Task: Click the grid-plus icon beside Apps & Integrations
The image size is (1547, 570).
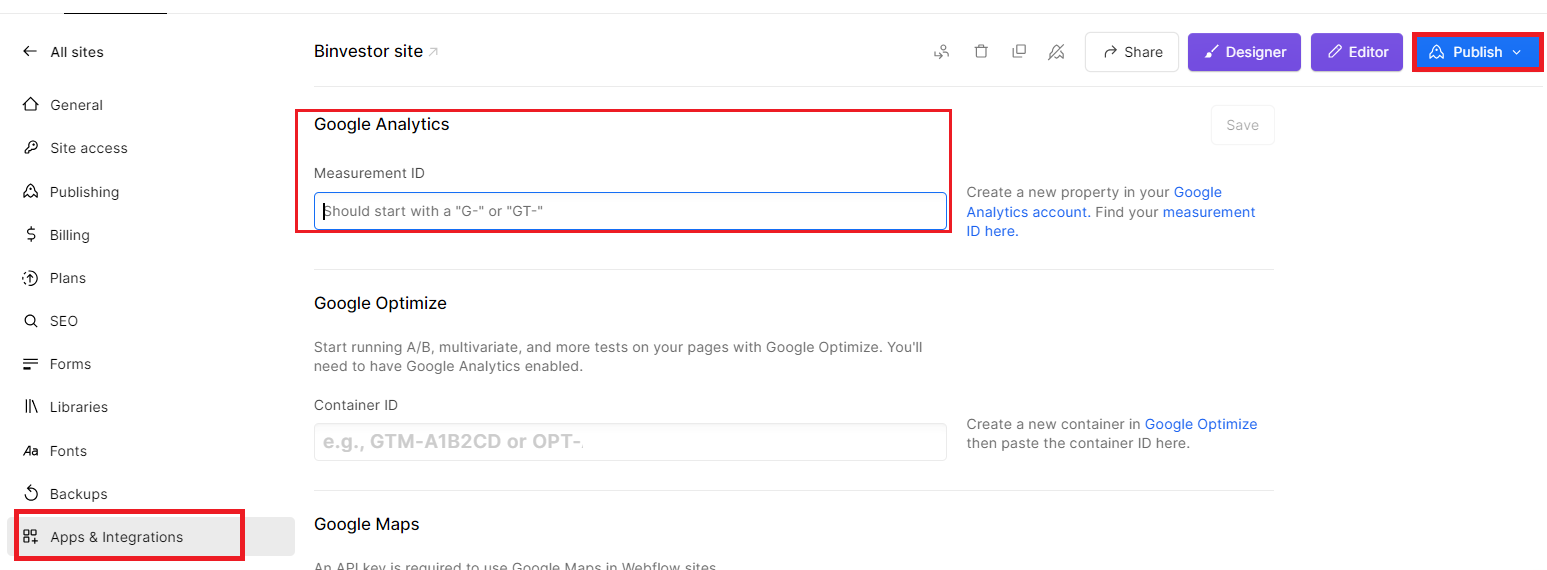Action: click(31, 537)
